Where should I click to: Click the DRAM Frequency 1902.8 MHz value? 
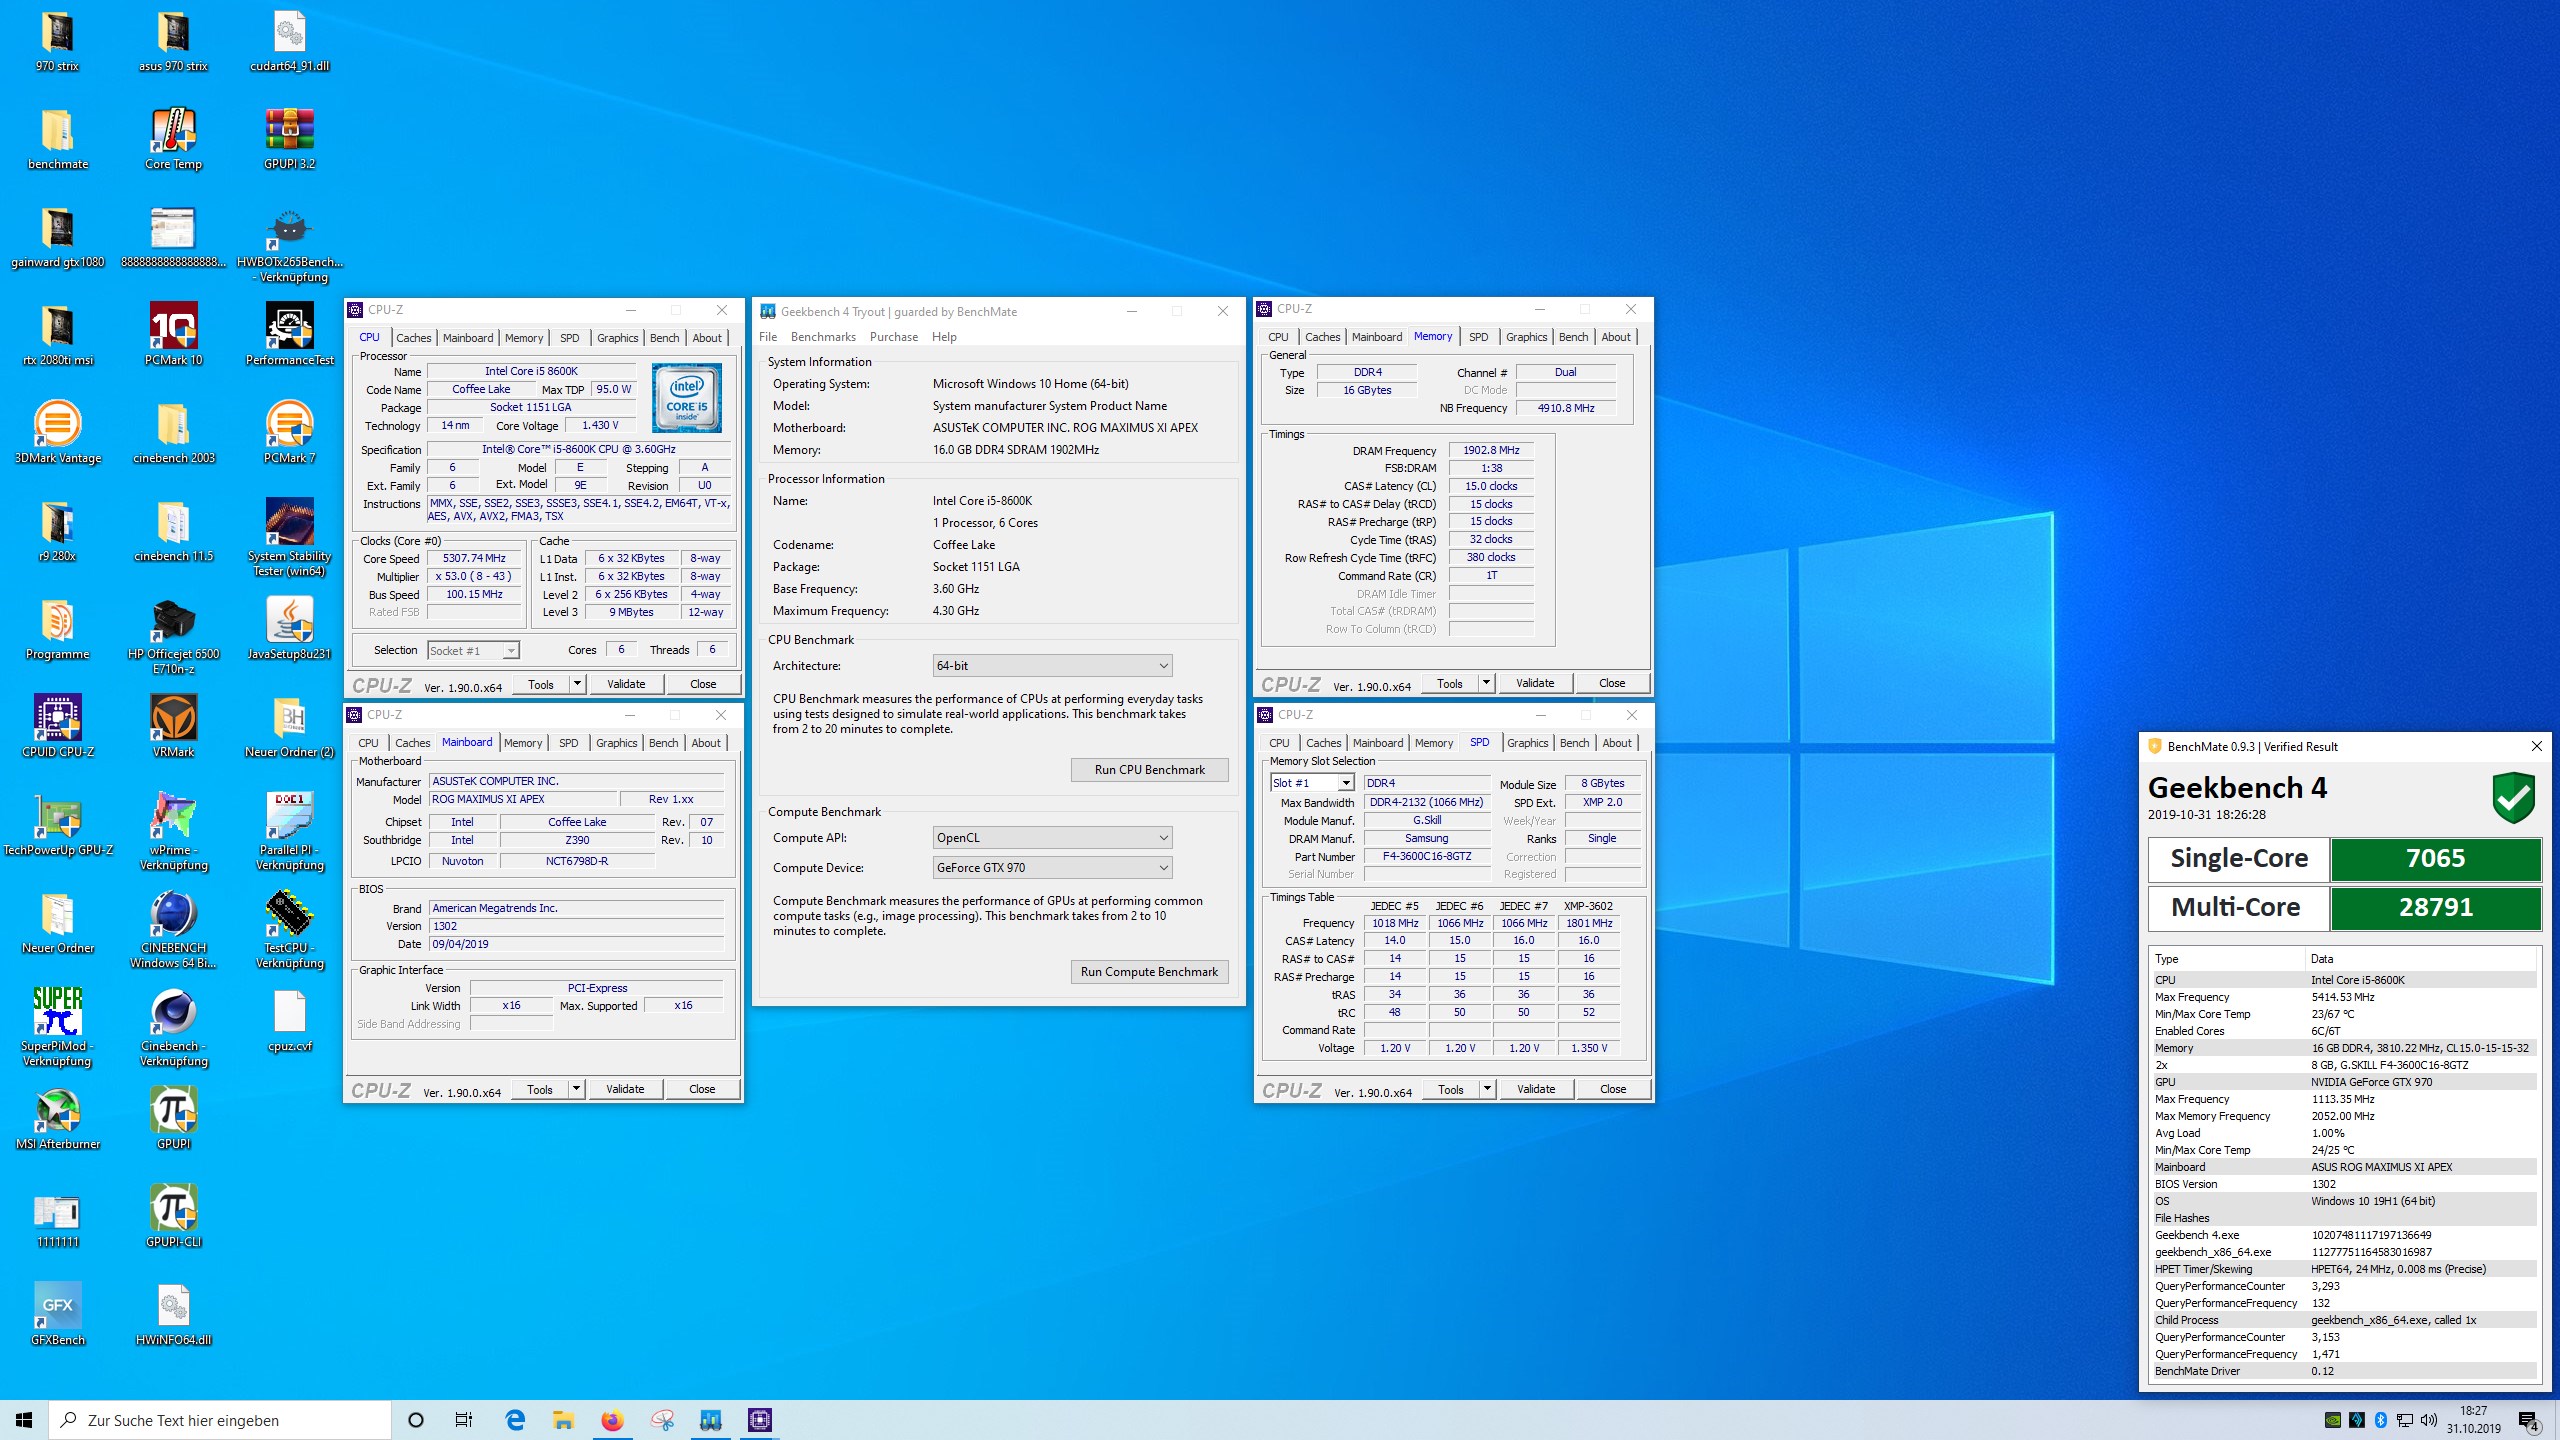[x=1491, y=450]
